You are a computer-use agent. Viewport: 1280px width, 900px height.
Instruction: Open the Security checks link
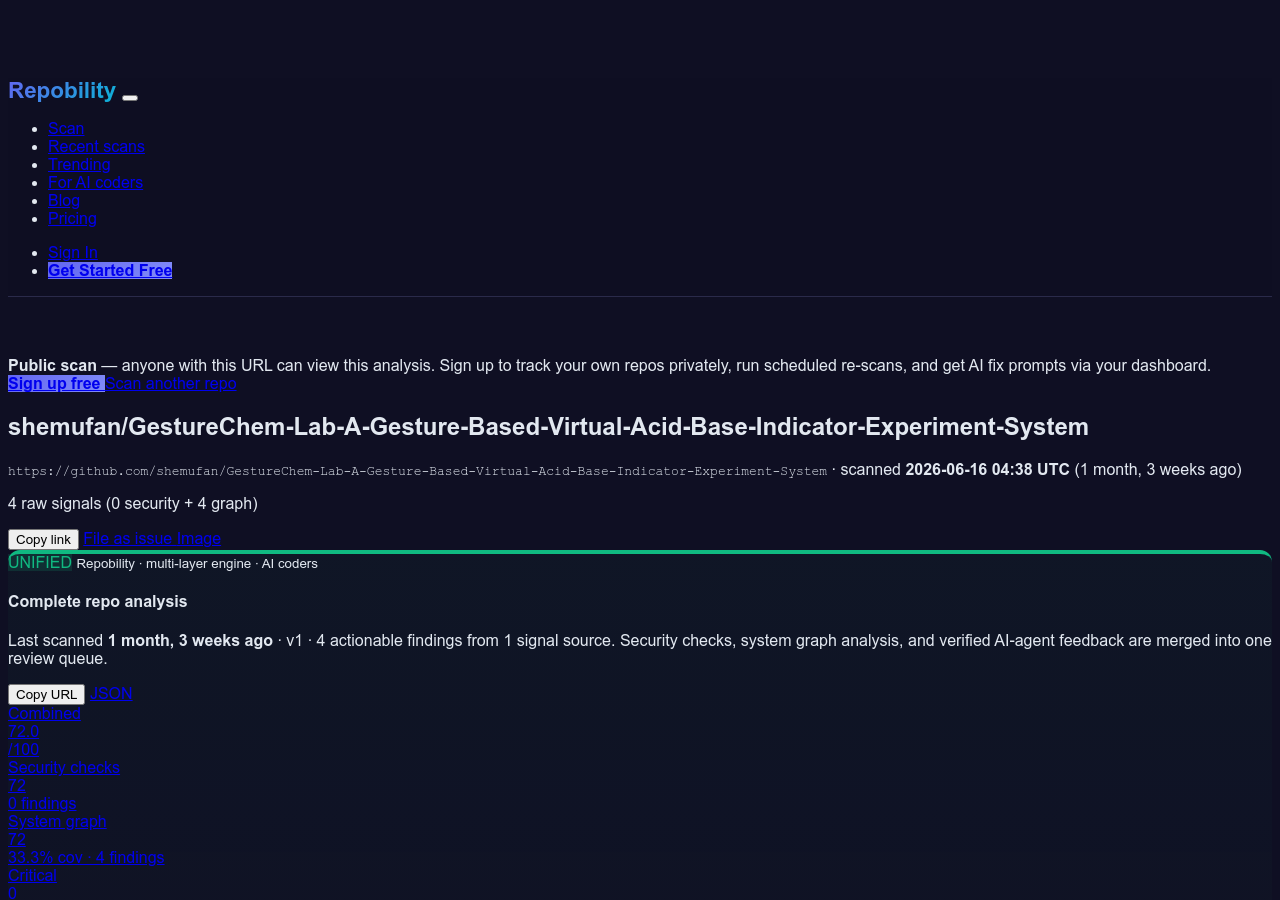[64, 767]
